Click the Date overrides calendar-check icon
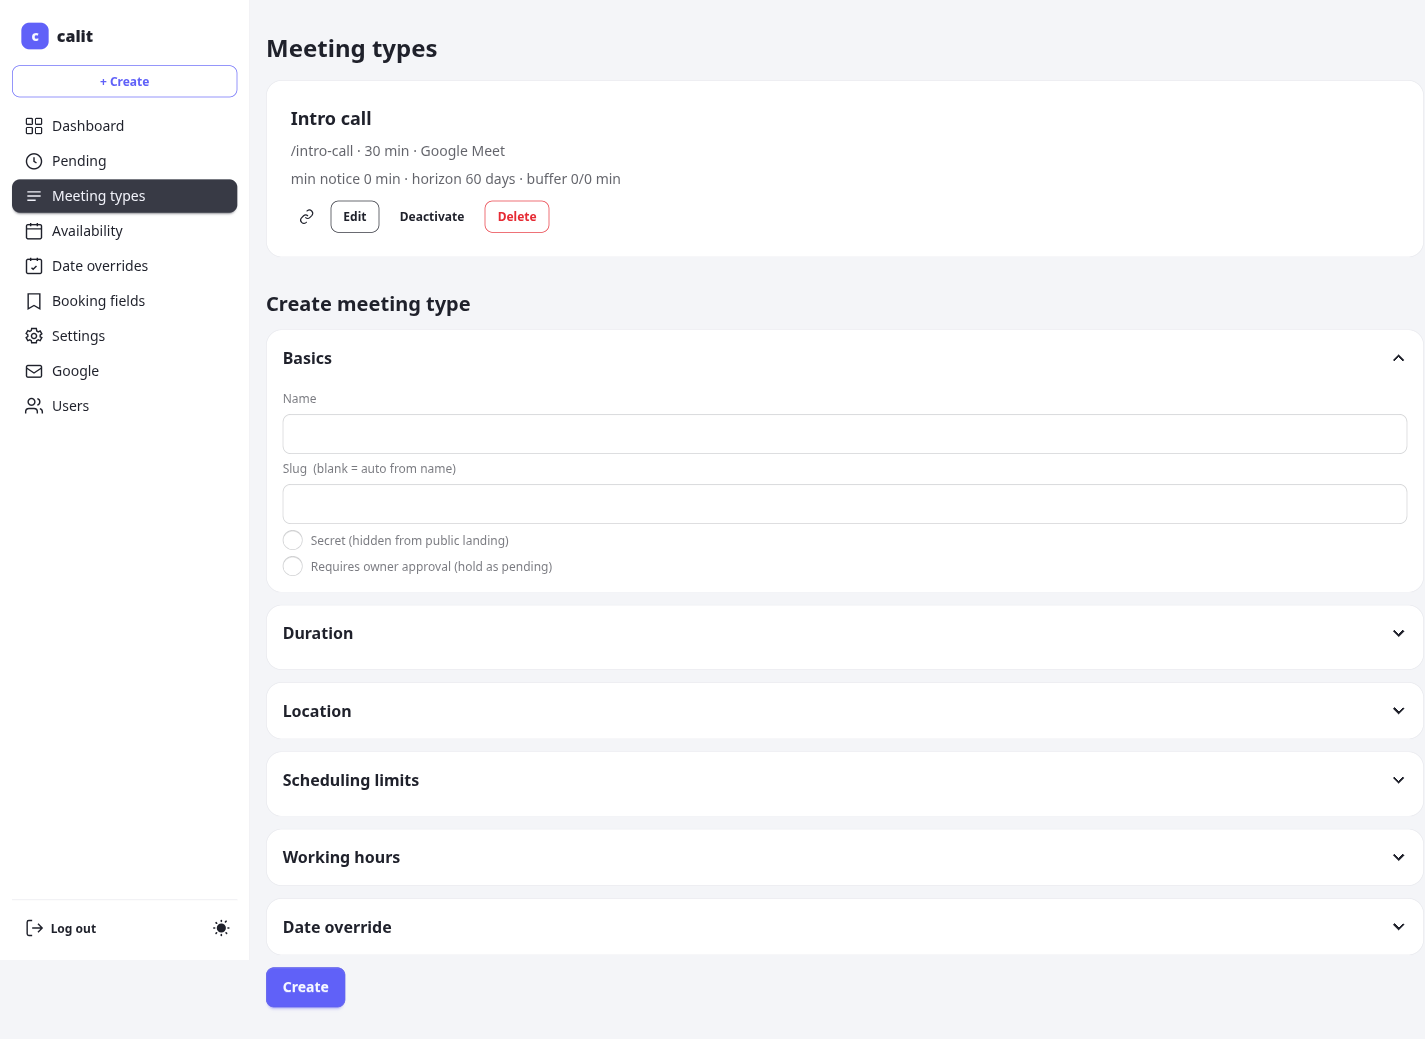The width and height of the screenshot is (1425, 1039). click(34, 266)
